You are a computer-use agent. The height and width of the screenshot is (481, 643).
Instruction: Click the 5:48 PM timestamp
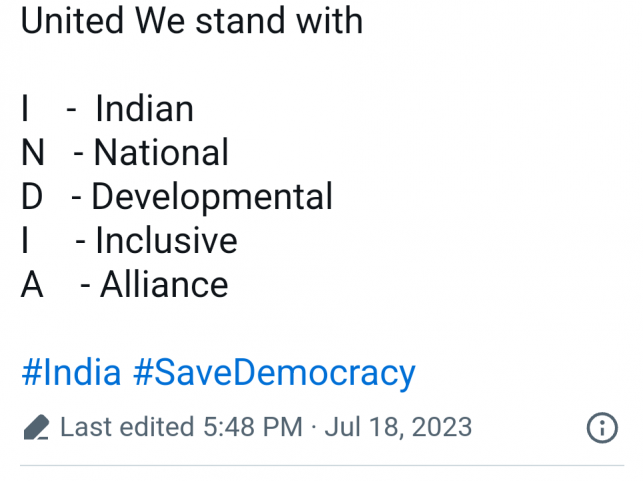click(x=253, y=428)
